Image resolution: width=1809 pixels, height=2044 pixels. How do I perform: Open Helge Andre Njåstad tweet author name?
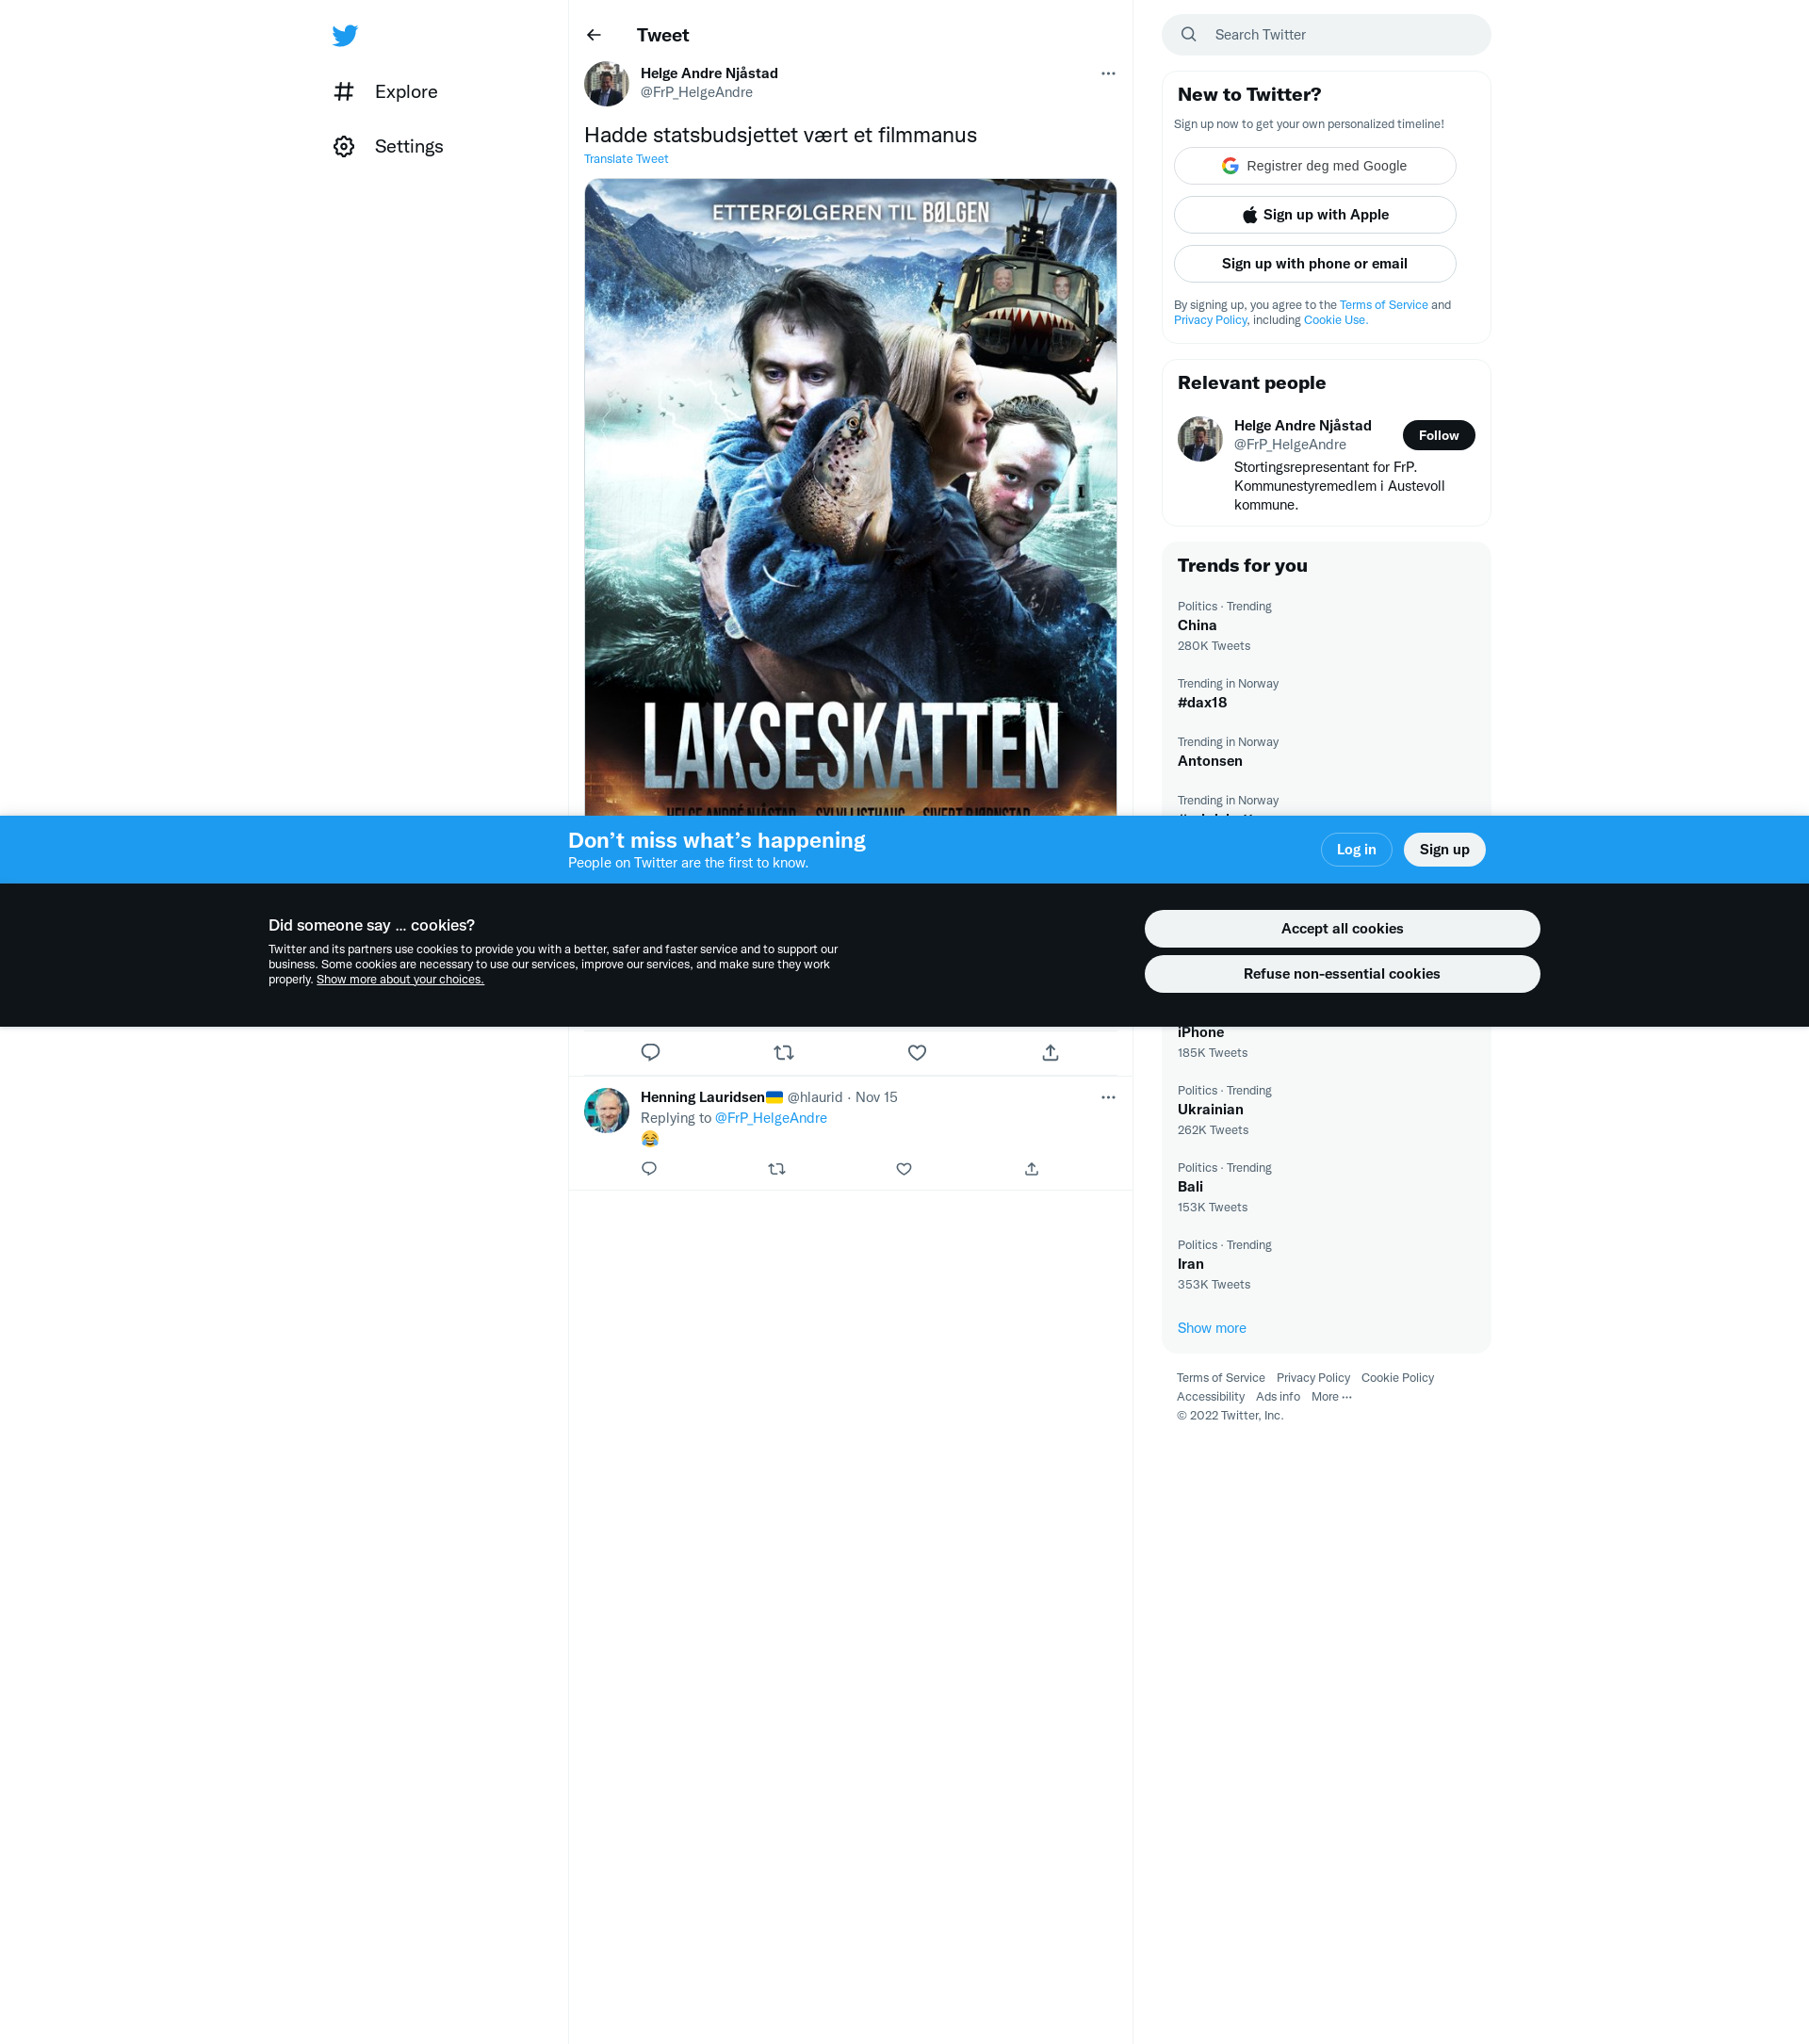coord(709,74)
